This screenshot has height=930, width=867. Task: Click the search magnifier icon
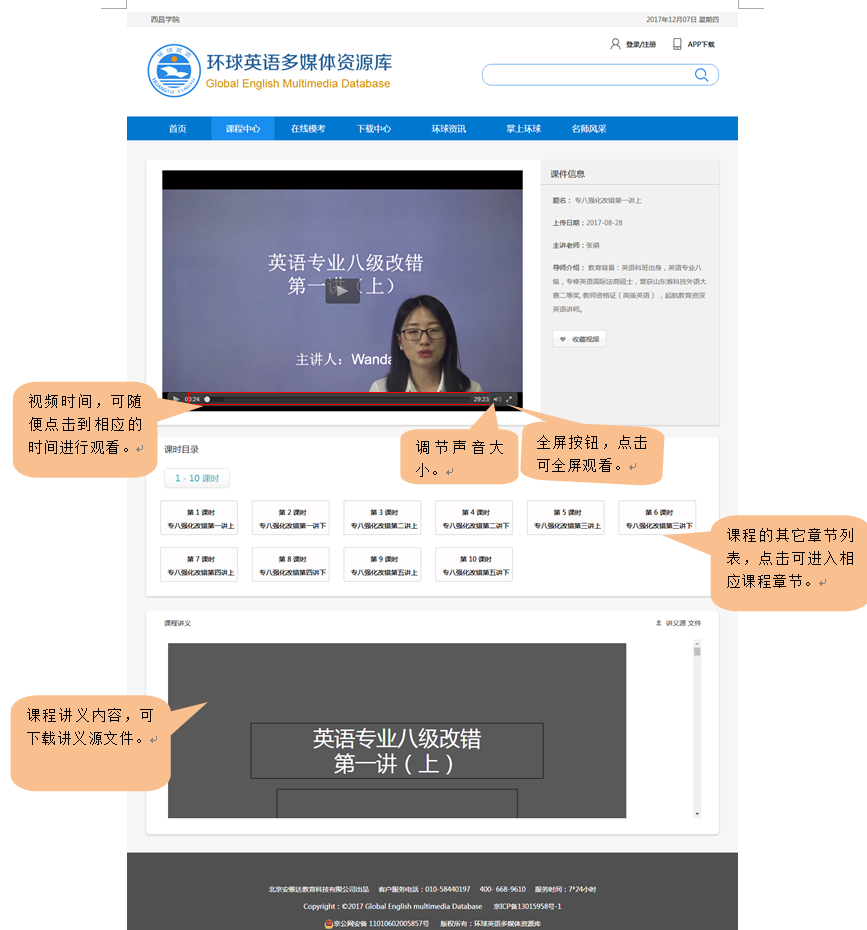click(x=701, y=75)
